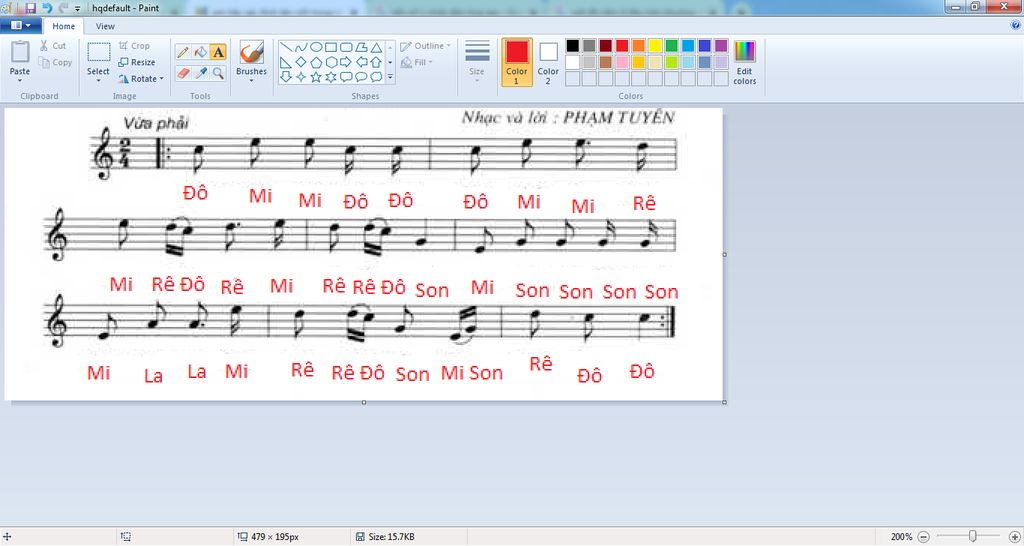Pick the purple color swatch
1024x546 pixels.
coord(721,46)
